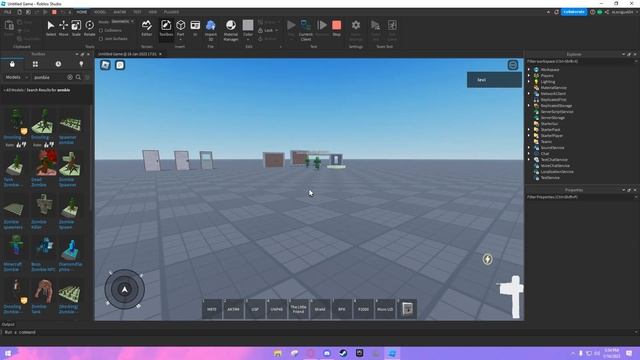Expand the TextChatService node
640x360 pixels.
(x=529, y=160)
